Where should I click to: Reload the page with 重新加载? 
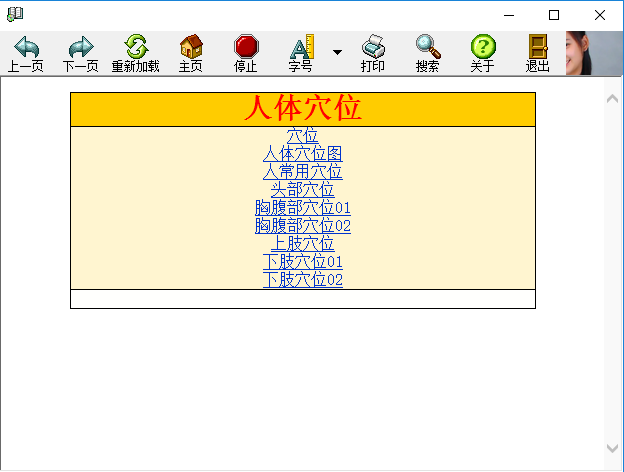135,47
